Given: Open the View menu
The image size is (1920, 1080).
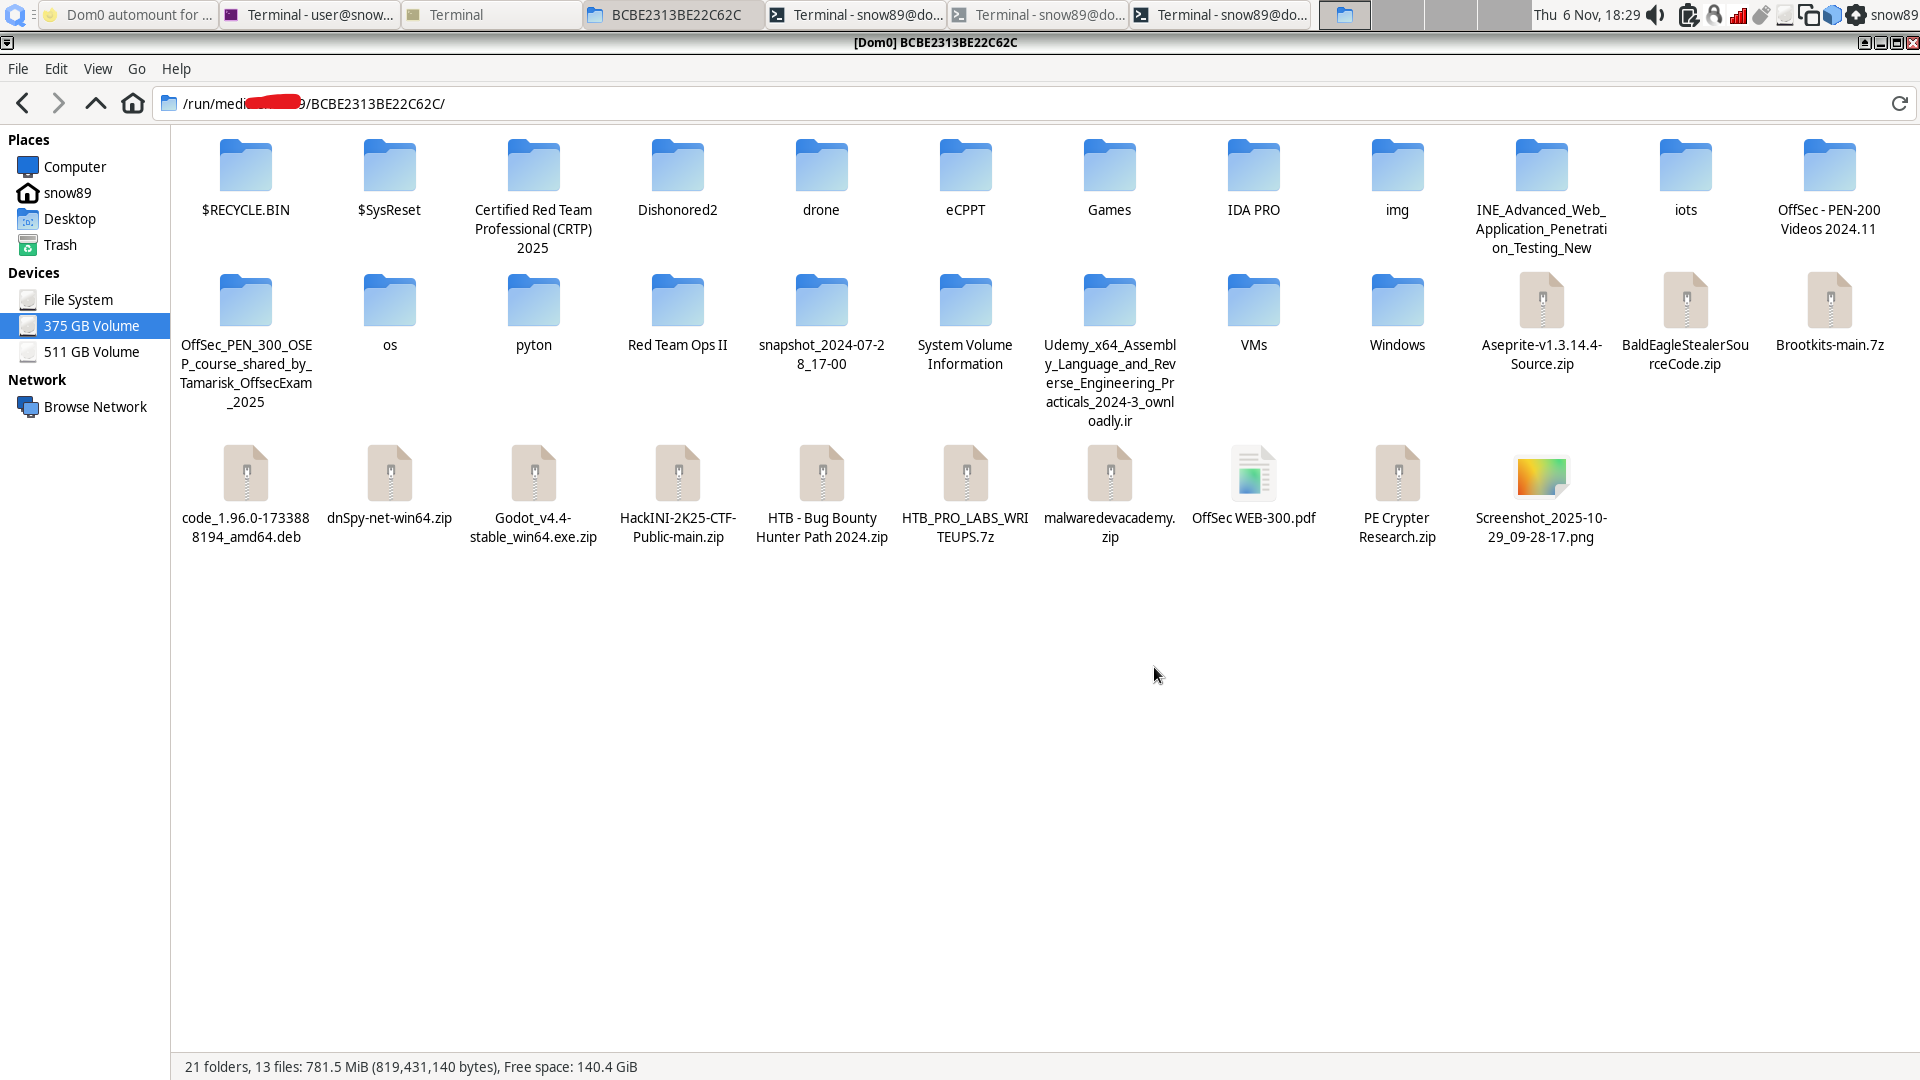Looking at the screenshot, I should click(97, 68).
